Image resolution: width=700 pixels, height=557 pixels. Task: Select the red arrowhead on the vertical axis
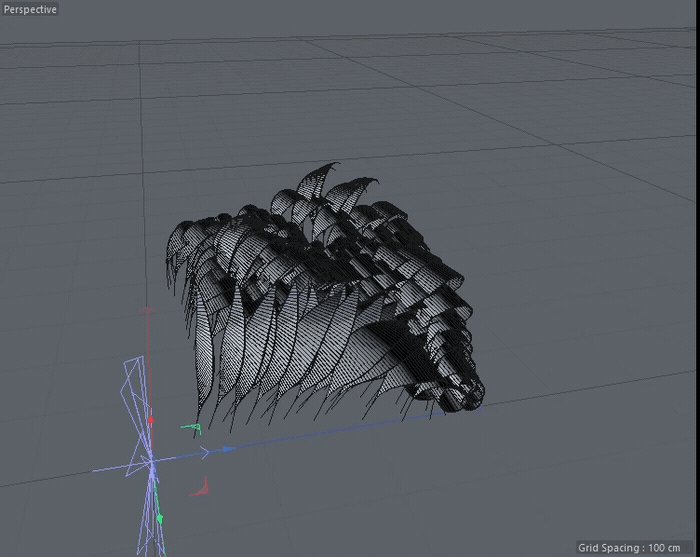[x=151, y=421]
